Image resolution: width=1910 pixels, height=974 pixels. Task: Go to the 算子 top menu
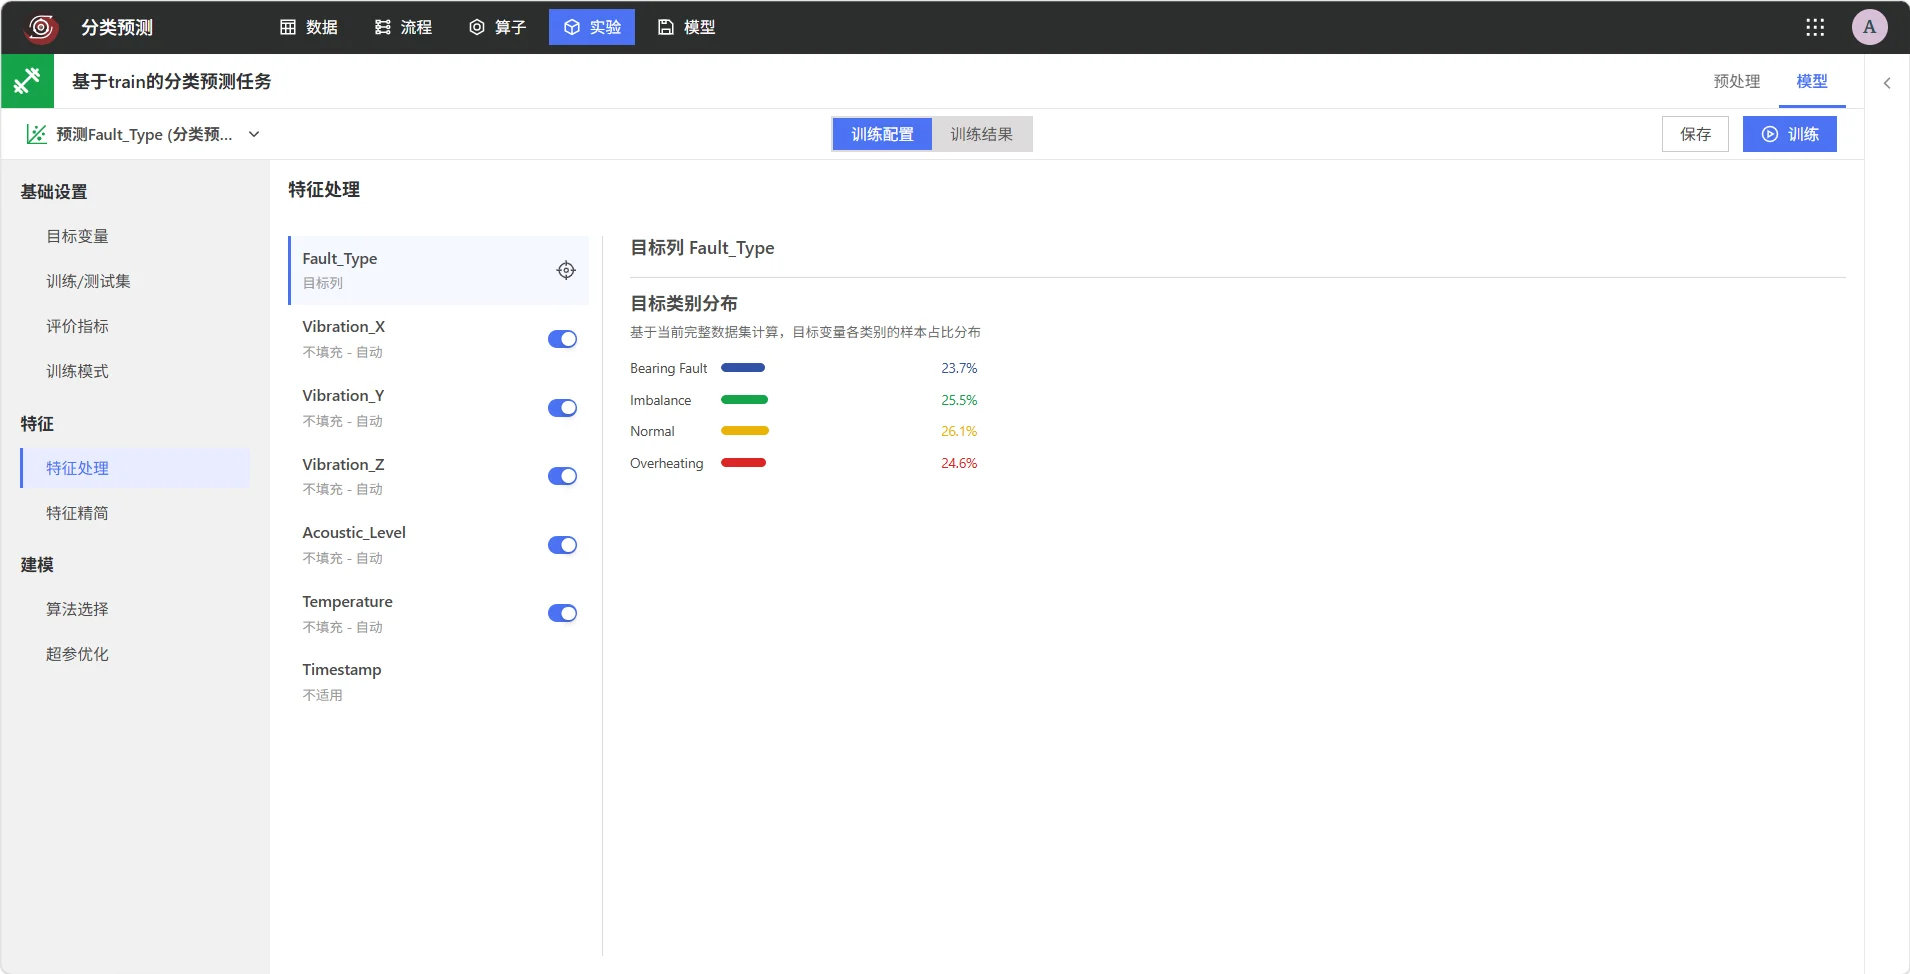click(x=497, y=27)
